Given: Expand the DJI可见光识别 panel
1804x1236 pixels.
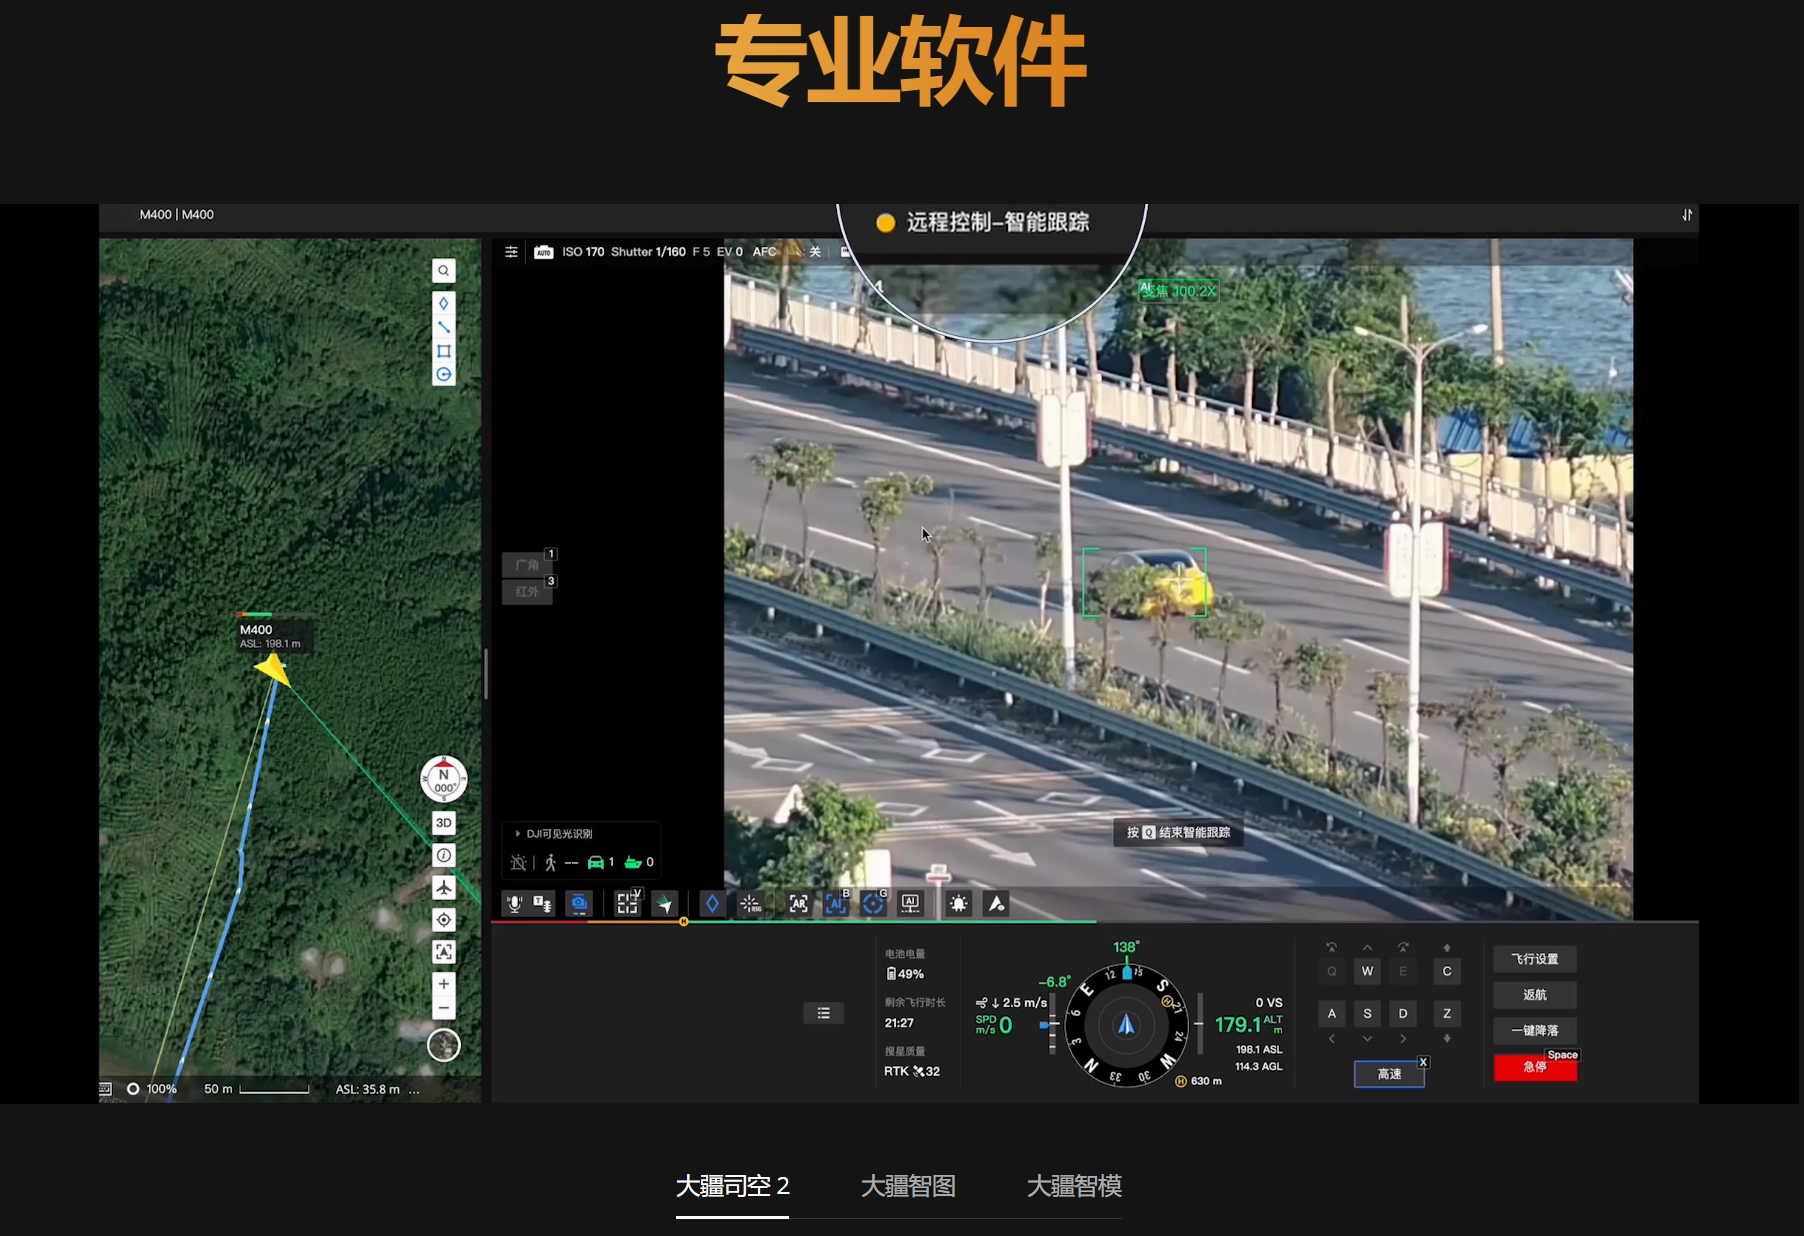Looking at the screenshot, I should coord(553,834).
